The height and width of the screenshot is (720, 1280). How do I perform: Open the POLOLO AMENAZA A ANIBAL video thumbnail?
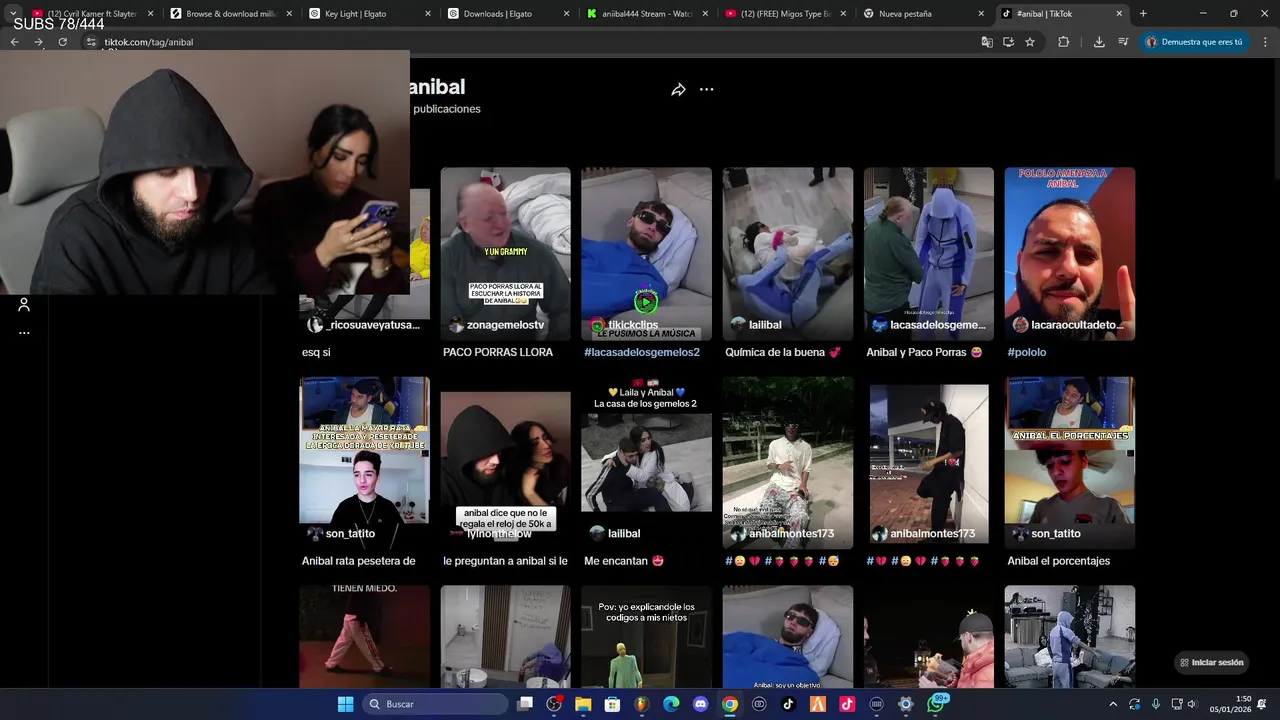point(1070,254)
